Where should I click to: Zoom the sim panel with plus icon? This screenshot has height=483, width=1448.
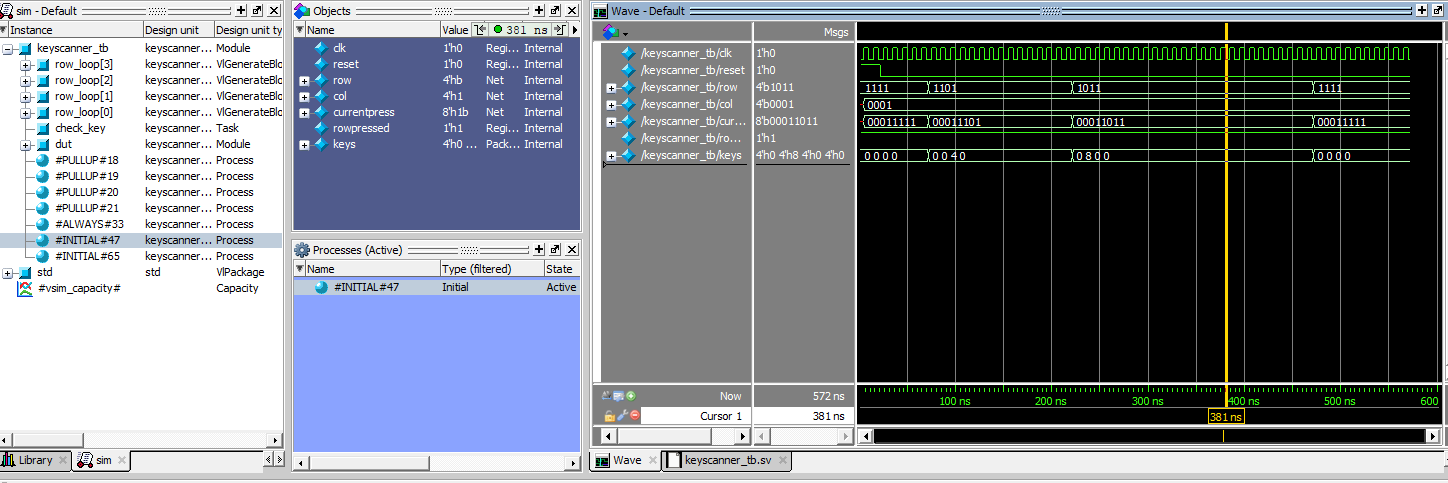pos(241,10)
